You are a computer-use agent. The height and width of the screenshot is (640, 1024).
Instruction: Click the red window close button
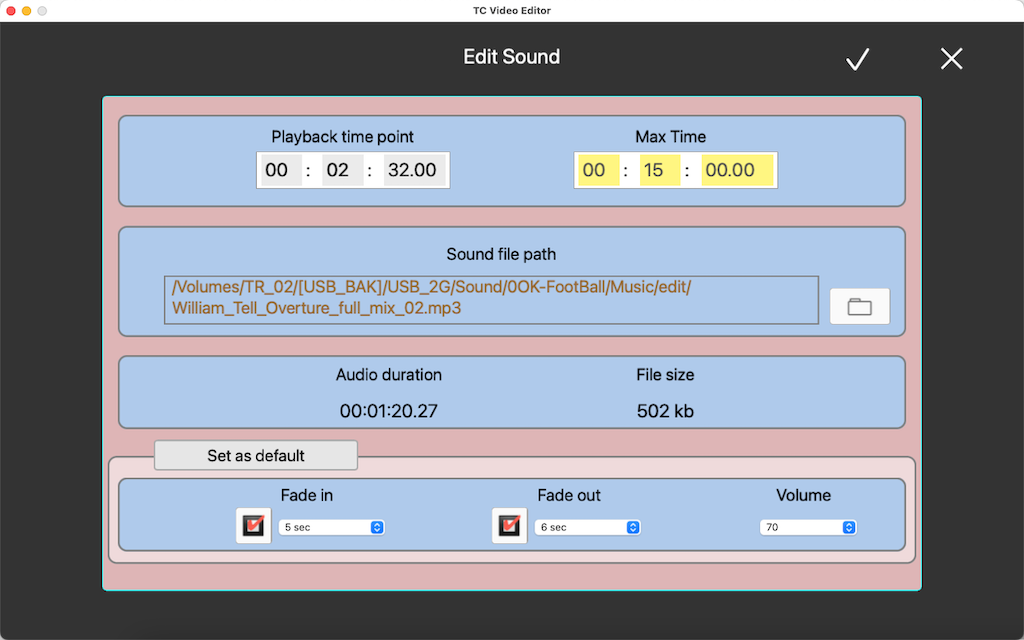(x=10, y=10)
